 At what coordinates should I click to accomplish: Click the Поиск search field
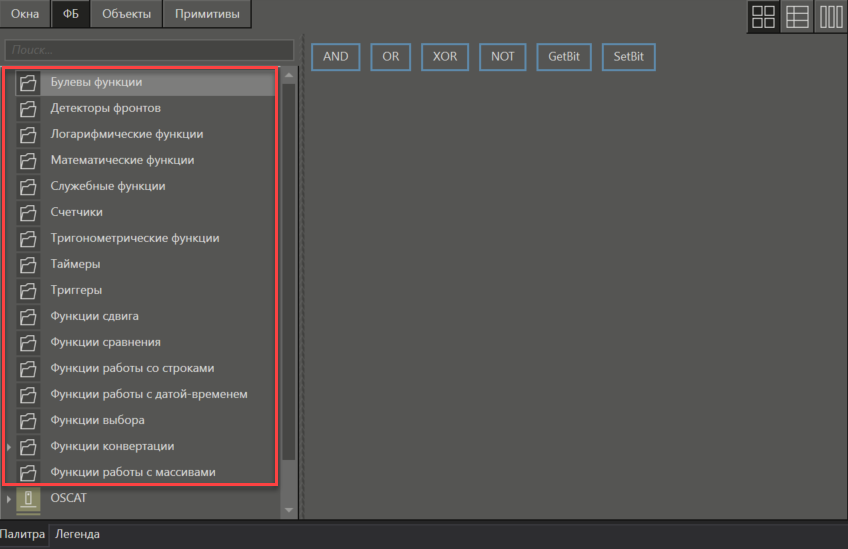pyautogui.click(x=149, y=49)
